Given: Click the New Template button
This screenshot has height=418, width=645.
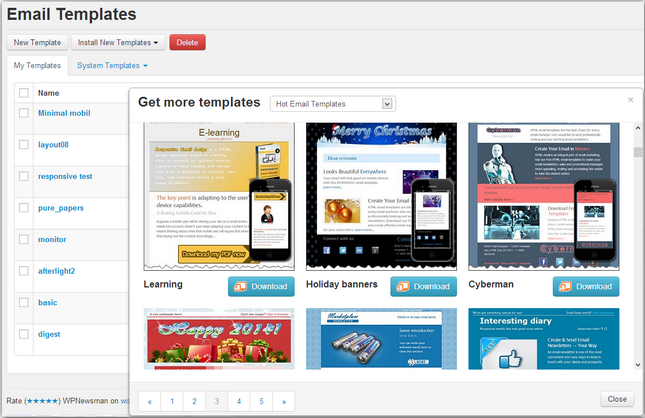Looking at the screenshot, I should tap(35, 42).
